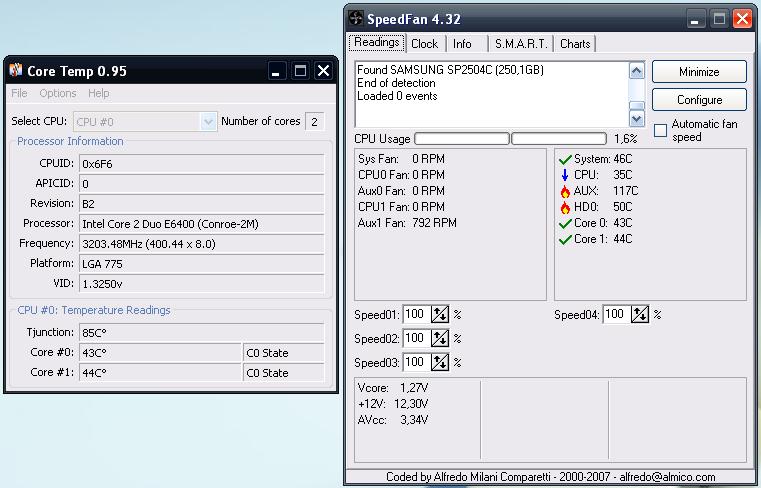Click the SpeedFan log scrollbar thumb
761x488 pixels.
tap(636, 105)
